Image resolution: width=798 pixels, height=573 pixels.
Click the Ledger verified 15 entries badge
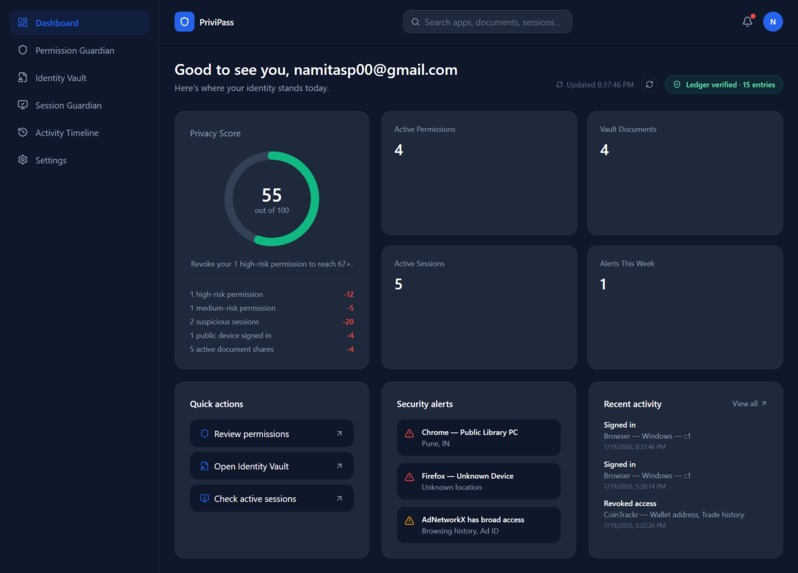(x=724, y=84)
